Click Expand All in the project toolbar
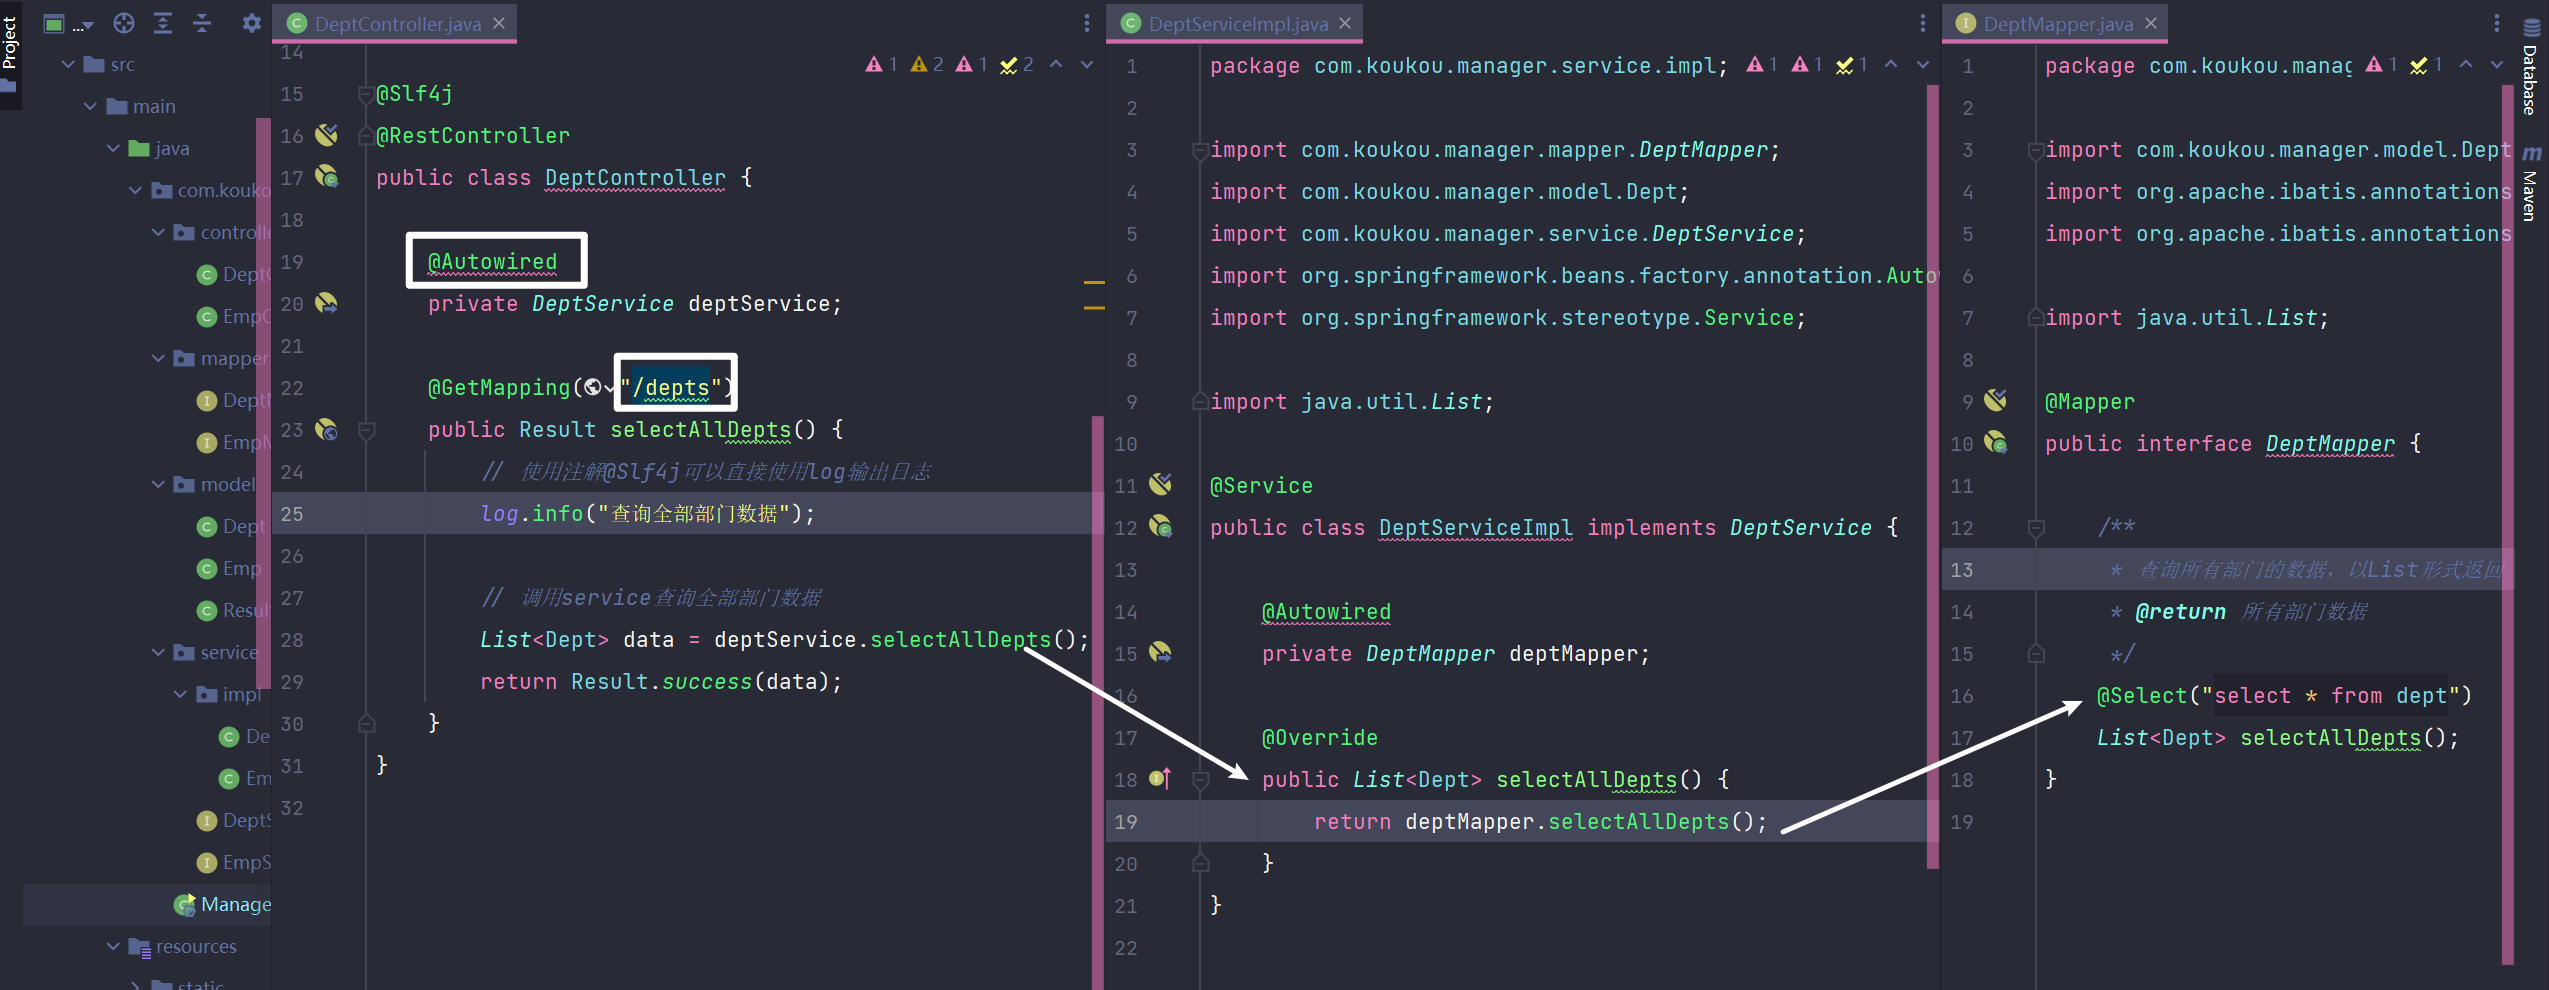Viewport: 2549px width, 990px height. 163,23
